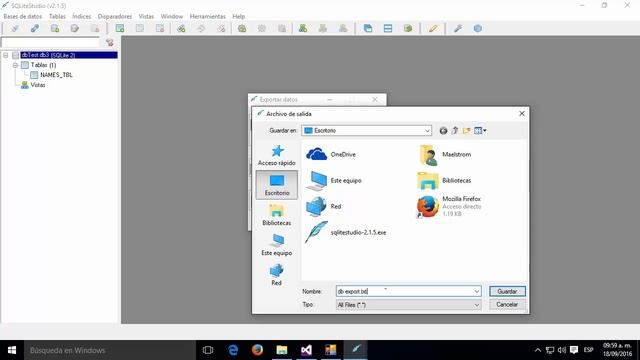This screenshot has height=360, width=640.
Task: Click the new table toolbar icon
Action: coord(120,29)
